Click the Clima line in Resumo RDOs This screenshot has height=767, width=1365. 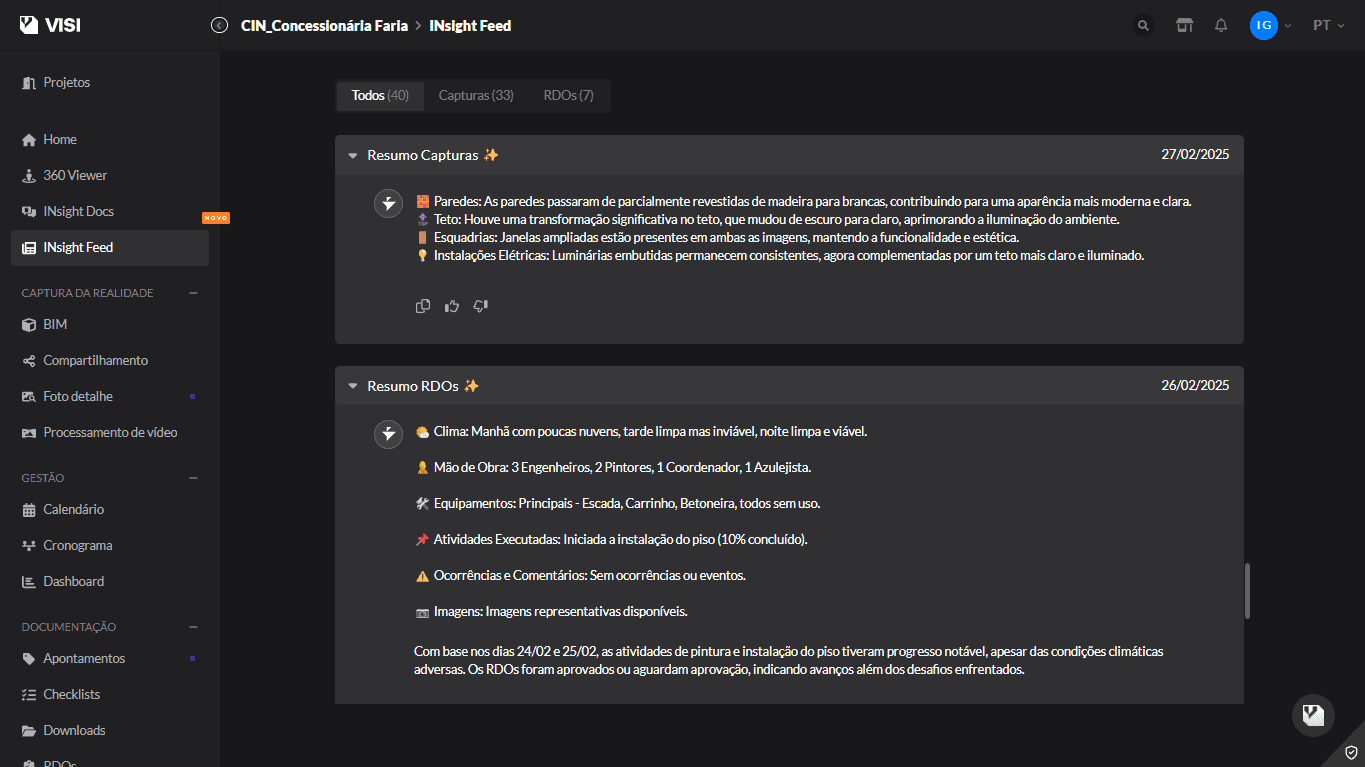641,432
